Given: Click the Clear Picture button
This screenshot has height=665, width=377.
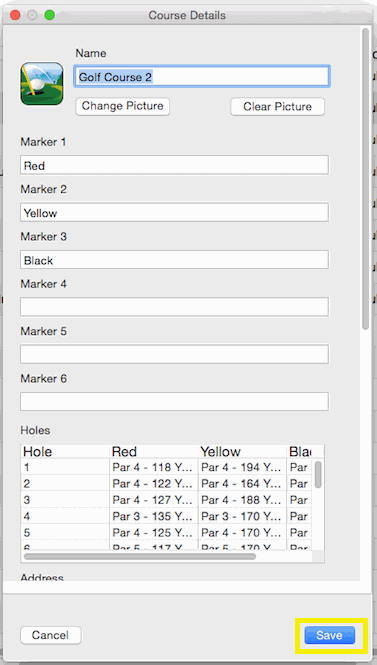Looking at the screenshot, I should point(277,106).
